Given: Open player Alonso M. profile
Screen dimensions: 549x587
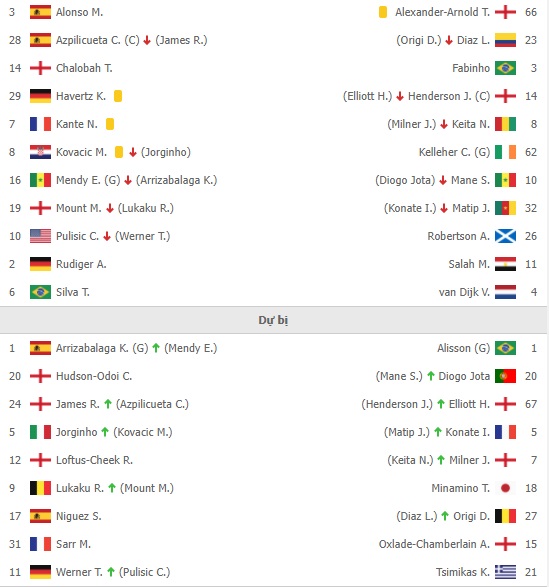Looking at the screenshot, I should tap(79, 12).
